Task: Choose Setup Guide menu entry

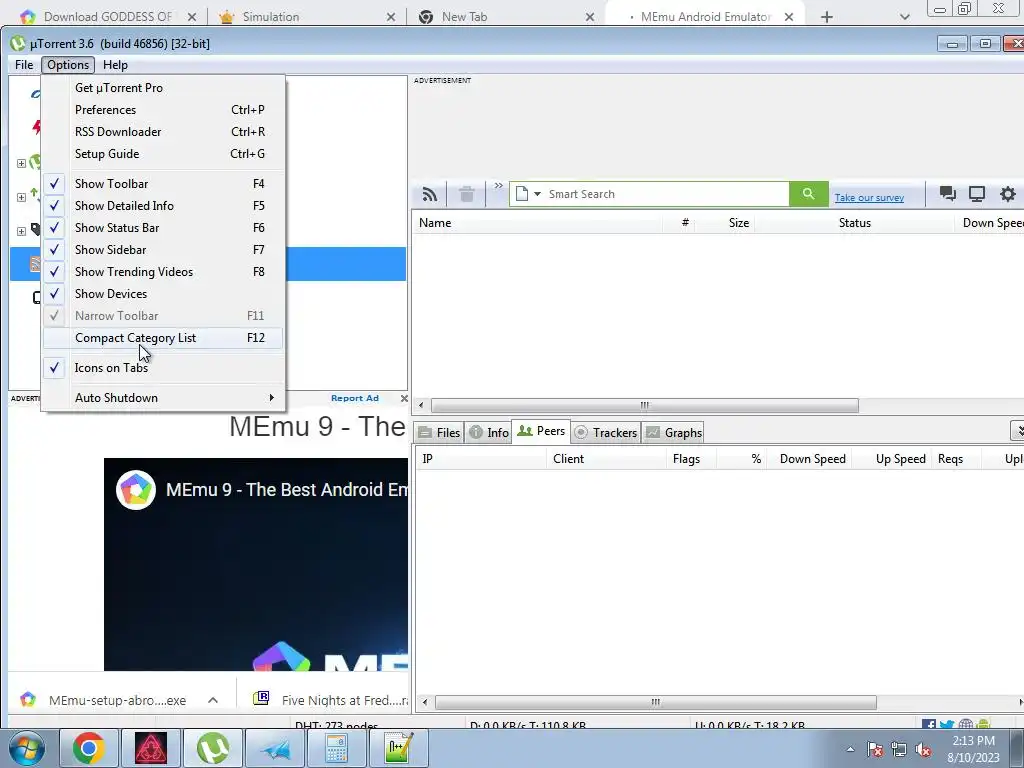Action: tap(163, 154)
